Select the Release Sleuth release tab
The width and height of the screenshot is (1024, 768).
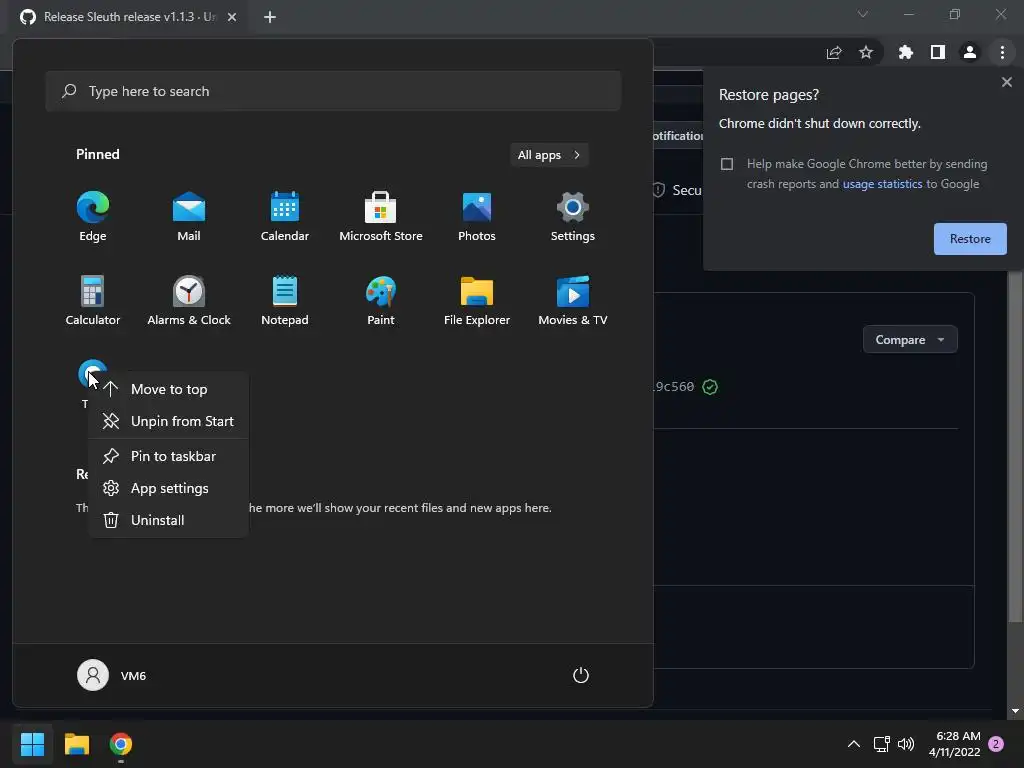click(x=128, y=17)
